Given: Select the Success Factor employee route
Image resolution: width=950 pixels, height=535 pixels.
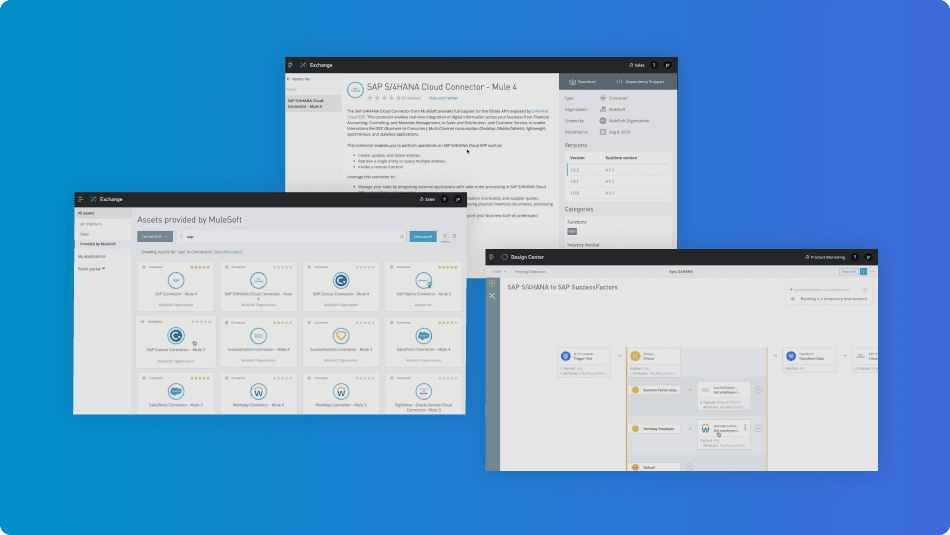Looking at the screenshot, I should [x=656, y=390].
